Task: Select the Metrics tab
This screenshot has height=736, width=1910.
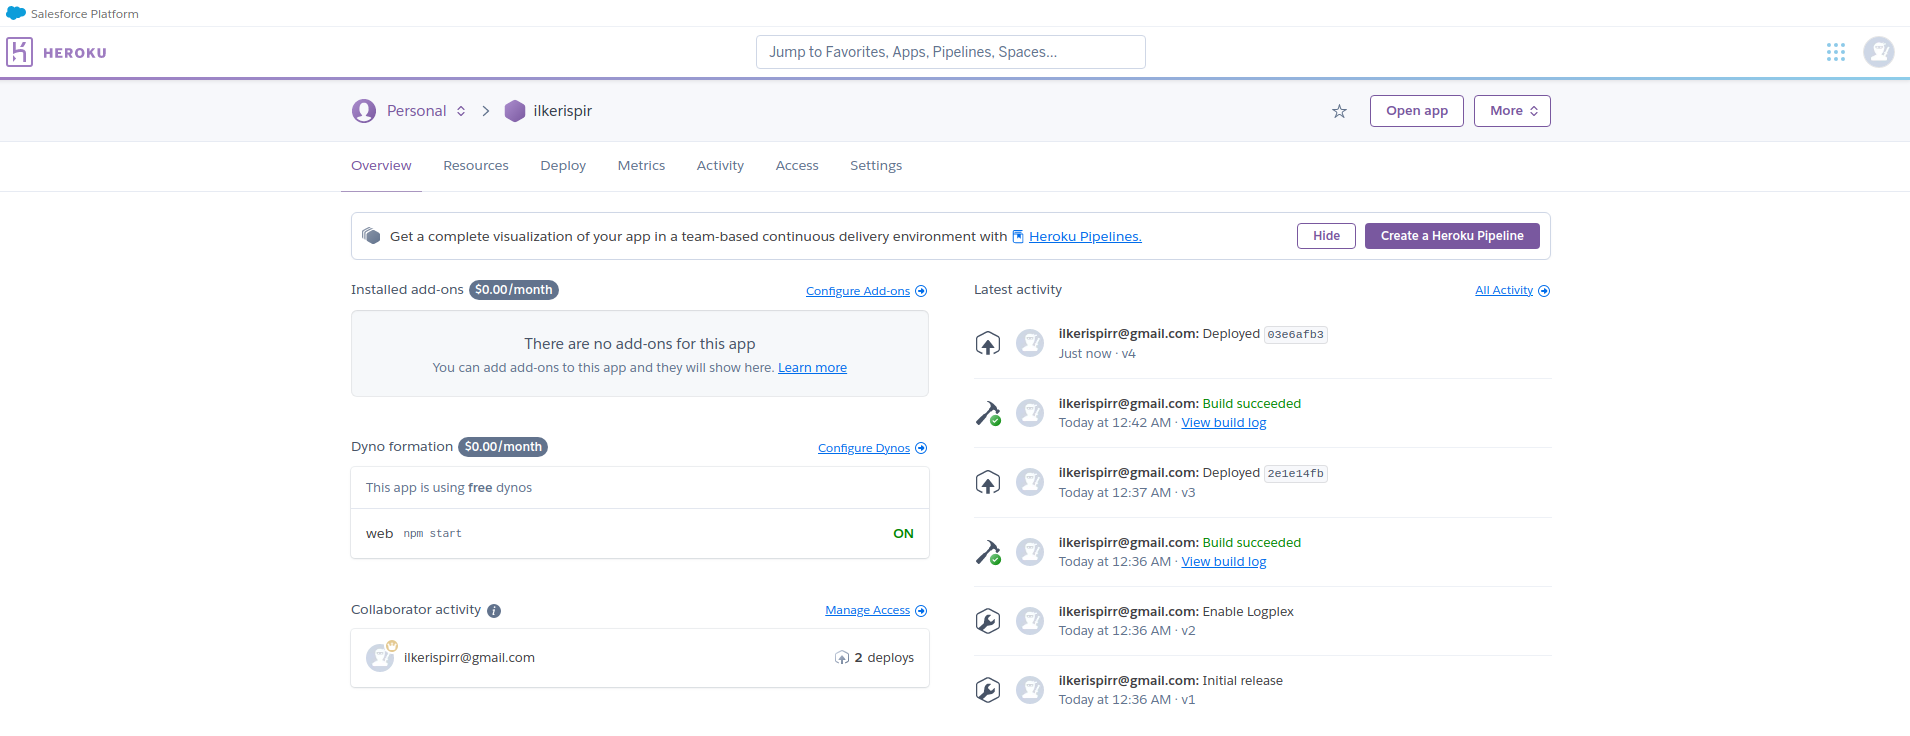Action: (641, 166)
